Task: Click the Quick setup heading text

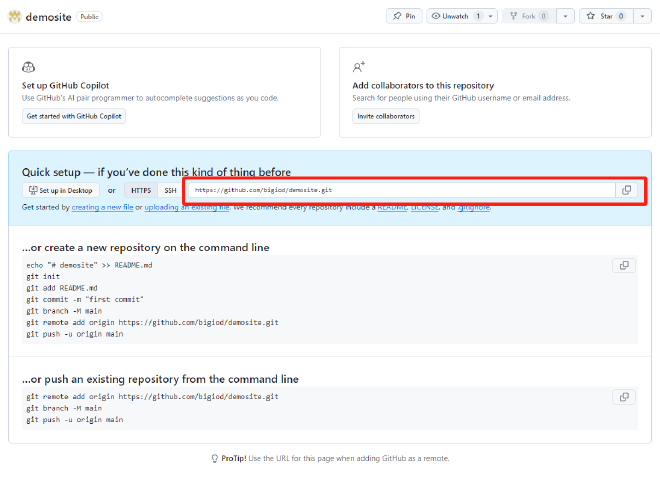Action: (156, 172)
